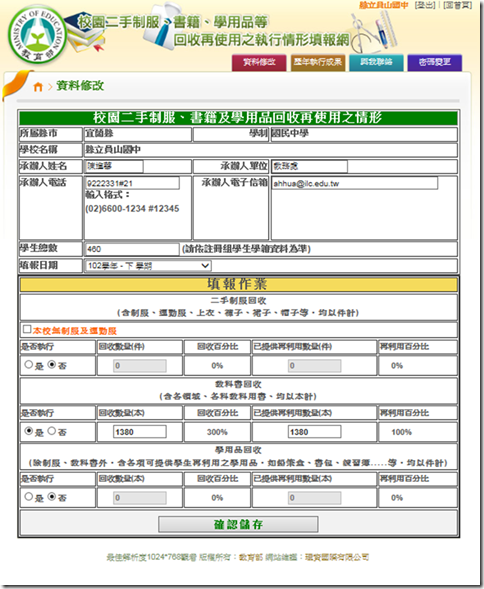Select 否 for 教科書回收
Image resolution: width=484 pixels, height=589 pixels.
[52, 431]
